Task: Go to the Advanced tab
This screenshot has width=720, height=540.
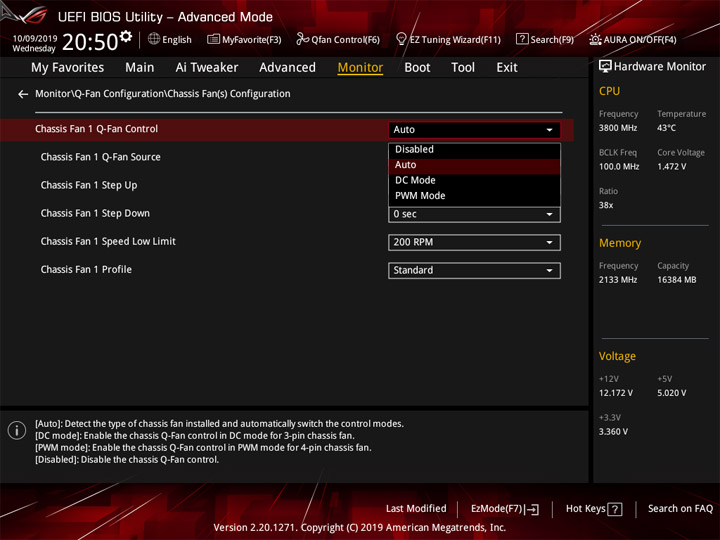Action: point(287,68)
